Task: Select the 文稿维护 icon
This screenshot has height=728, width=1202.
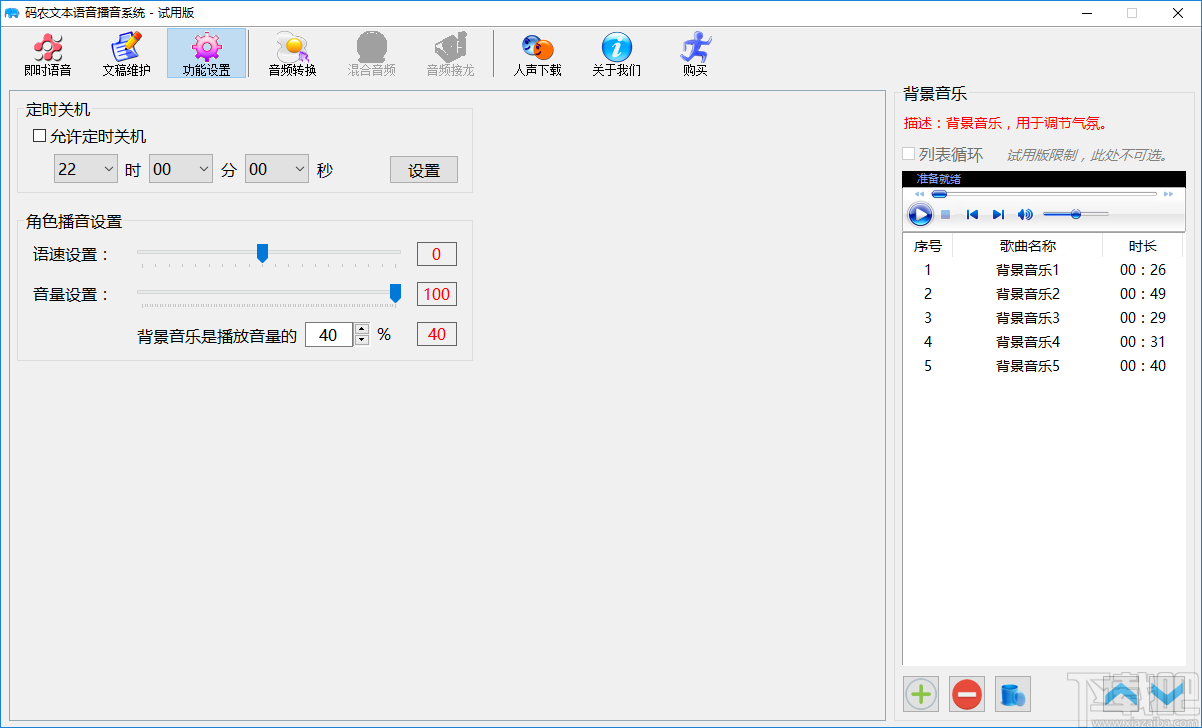Action: click(126, 54)
